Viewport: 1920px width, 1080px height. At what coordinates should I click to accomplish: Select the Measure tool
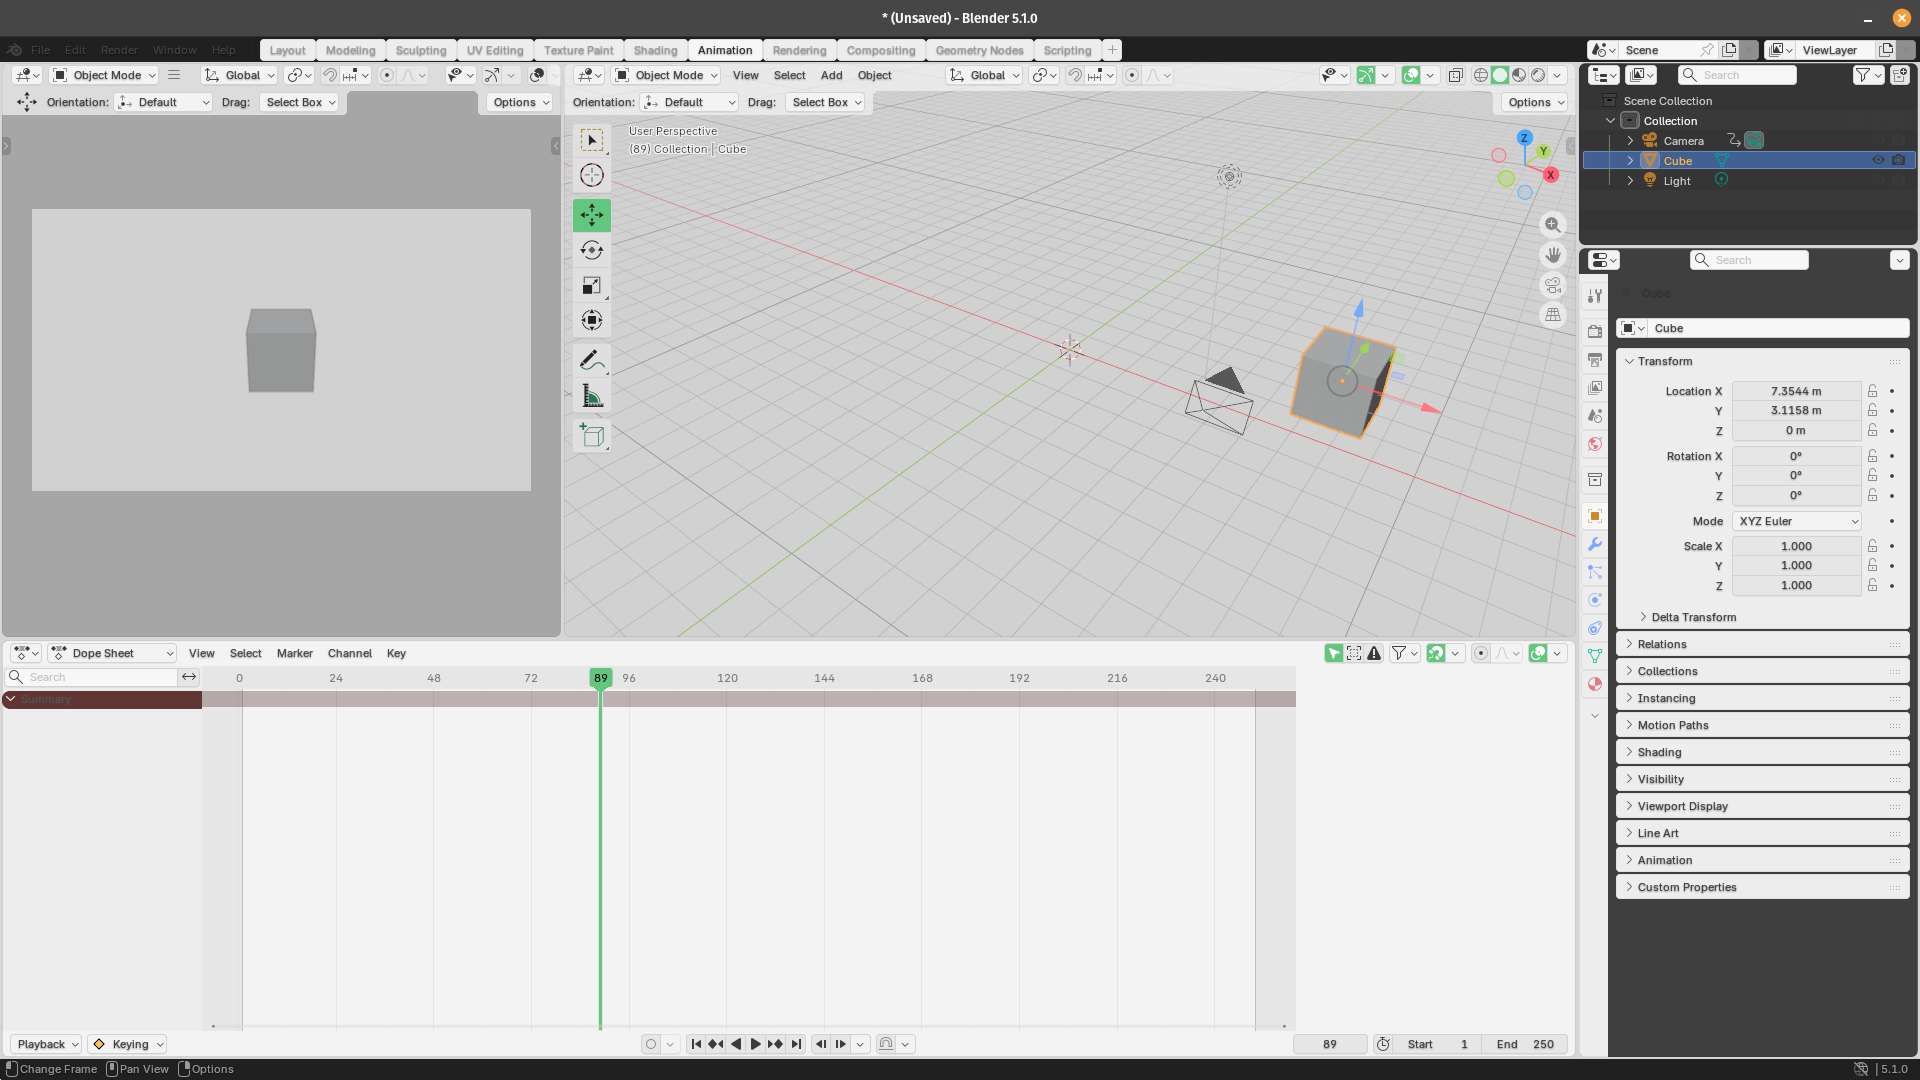click(x=592, y=396)
